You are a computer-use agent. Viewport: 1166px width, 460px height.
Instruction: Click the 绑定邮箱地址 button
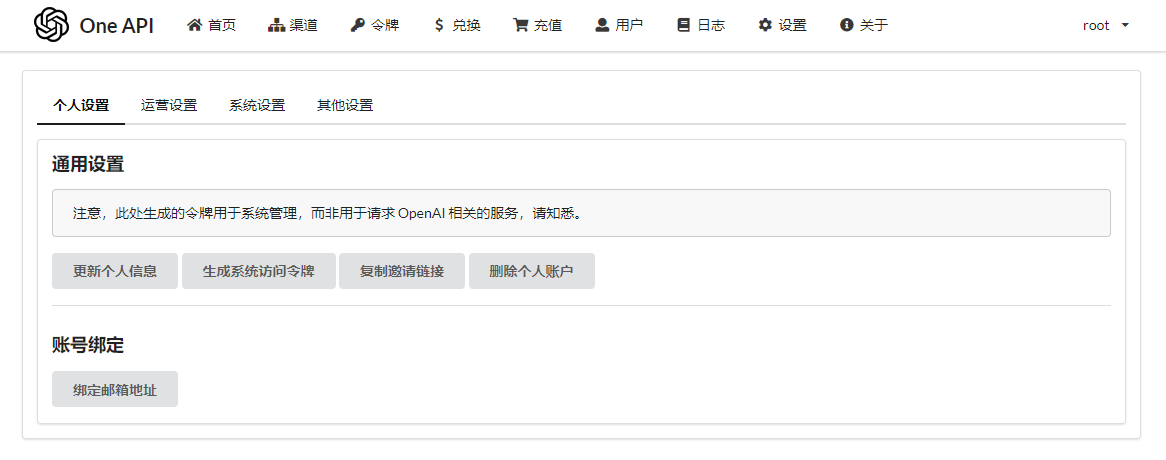coord(115,389)
